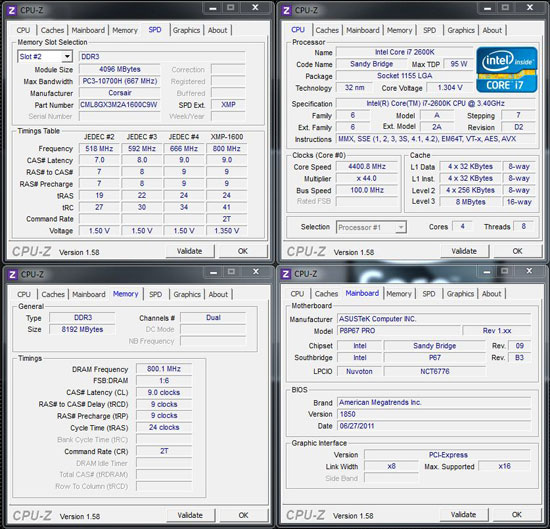
Task: Switch to CPU tab in SPD window
Action: click(24, 30)
